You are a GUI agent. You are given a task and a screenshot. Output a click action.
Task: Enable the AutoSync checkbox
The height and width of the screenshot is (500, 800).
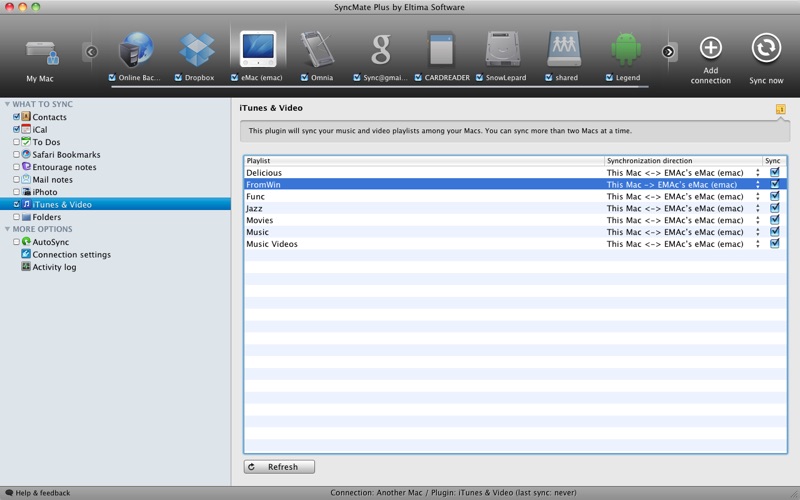click(16, 242)
